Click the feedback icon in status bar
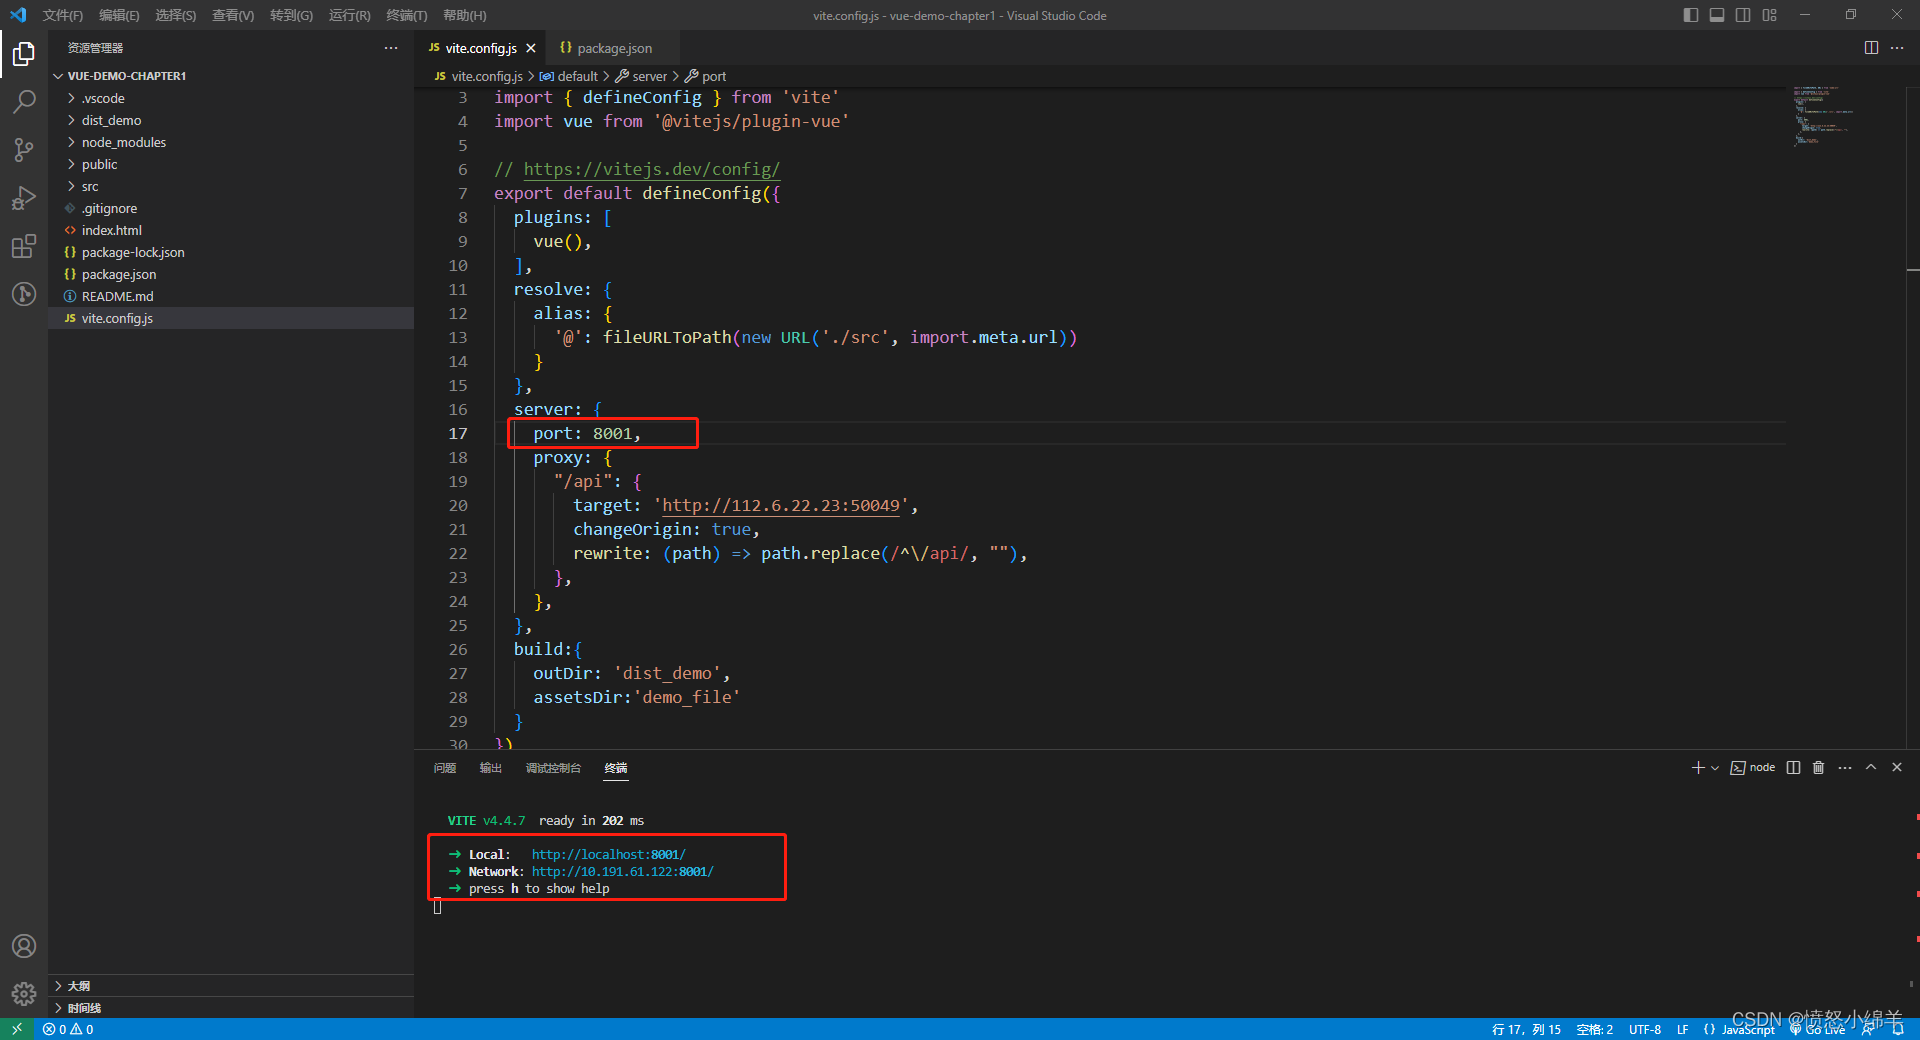Image resolution: width=1920 pixels, height=1040 pixels. tap(1867, 1029)
